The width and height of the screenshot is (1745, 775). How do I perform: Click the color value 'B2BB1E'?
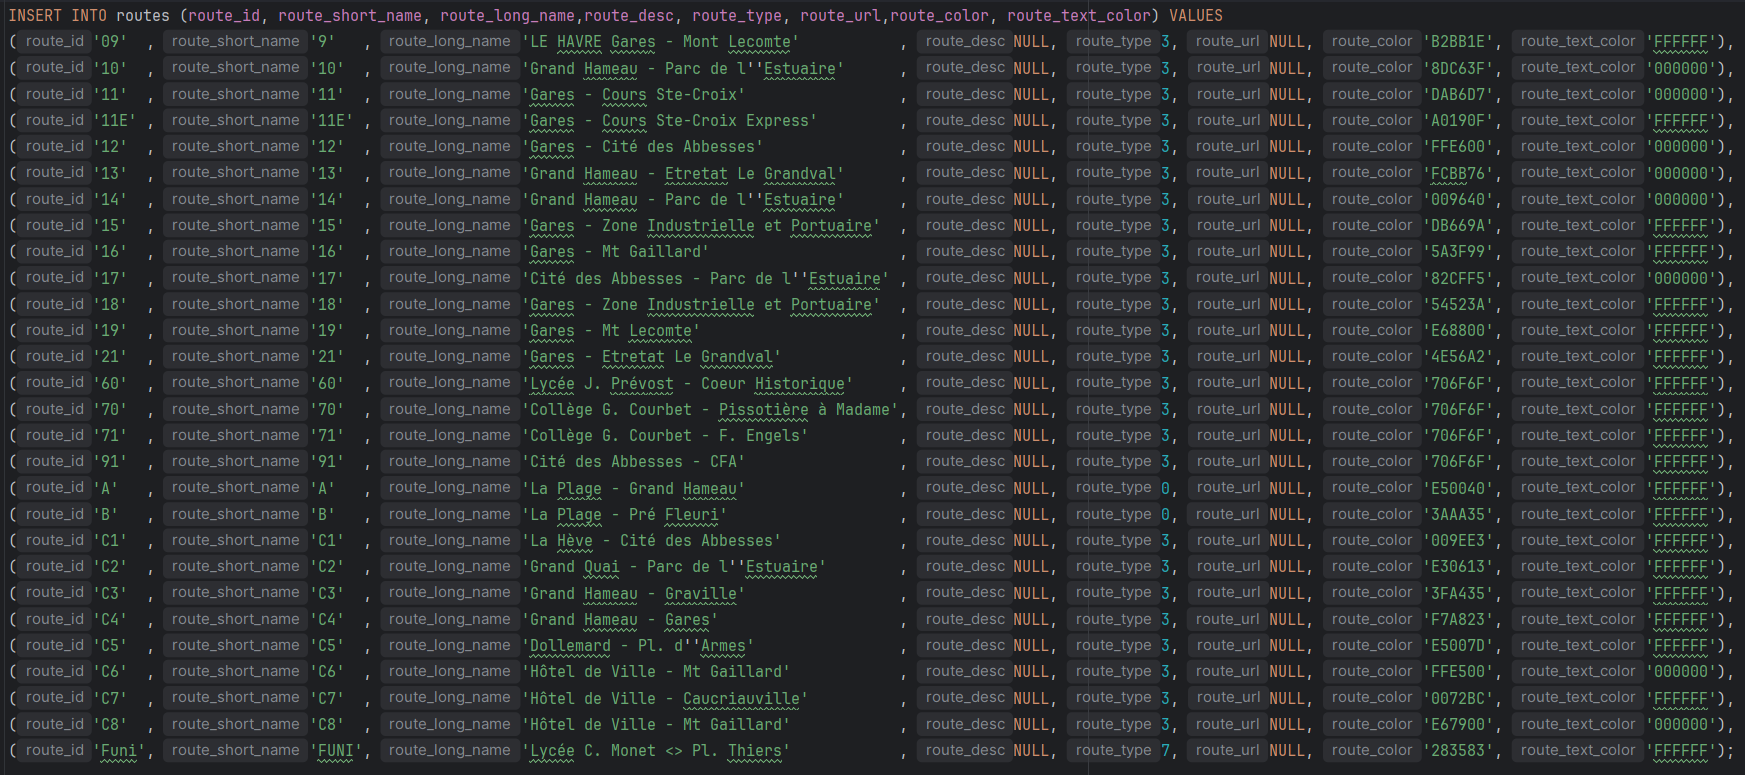coord(1459,42)
